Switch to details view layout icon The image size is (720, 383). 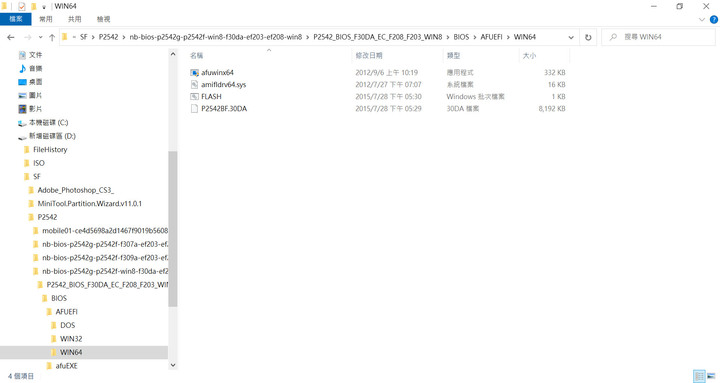tap(699, 376)
